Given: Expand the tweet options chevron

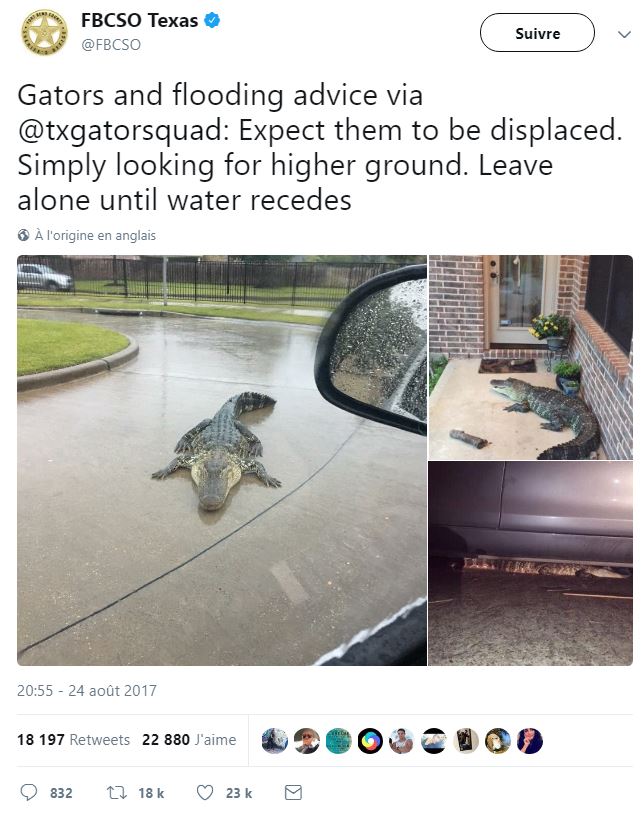Looking at the screenshot, I should click(x=624, y=34).
